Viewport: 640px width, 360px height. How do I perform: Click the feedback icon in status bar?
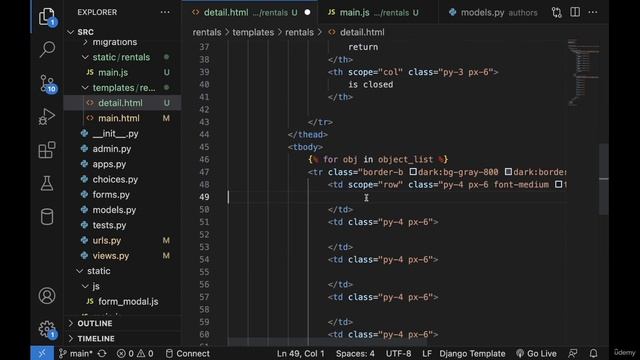(x=573, y=353)
